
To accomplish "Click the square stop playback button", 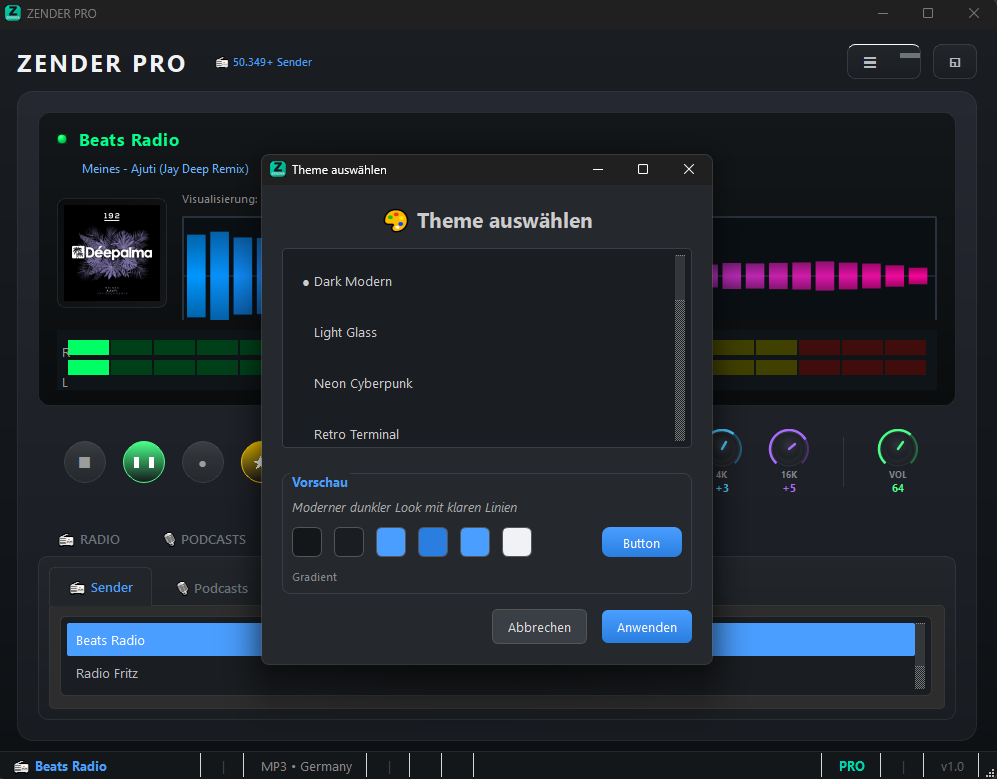I will click(85, 463).
